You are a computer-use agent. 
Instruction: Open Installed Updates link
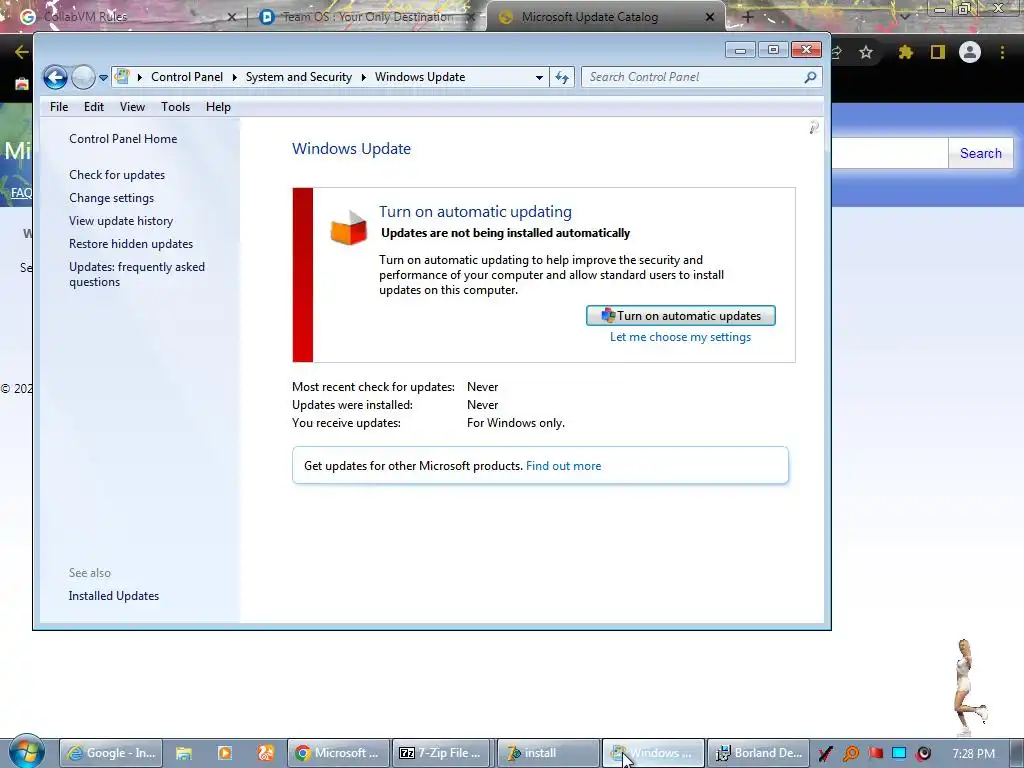[x=114, y=596]
